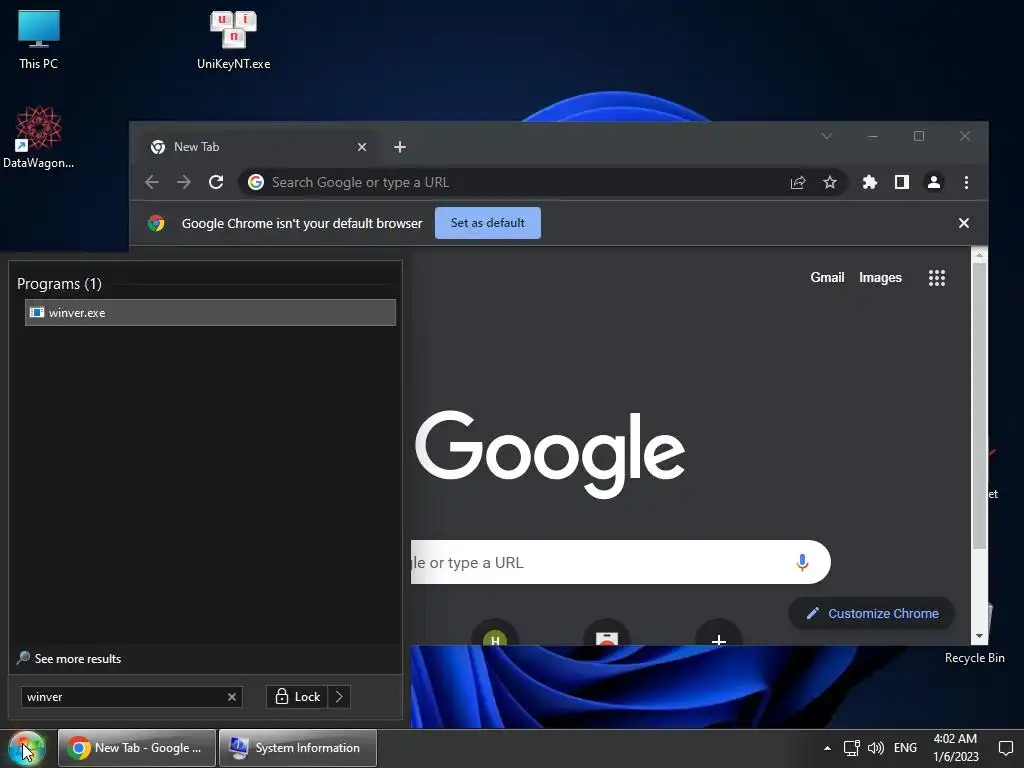Open UniKeyNT.exe desktop icon
The width and height of the screenshot is (1024, 768).
pyautogui.click(x=233, y=39)
